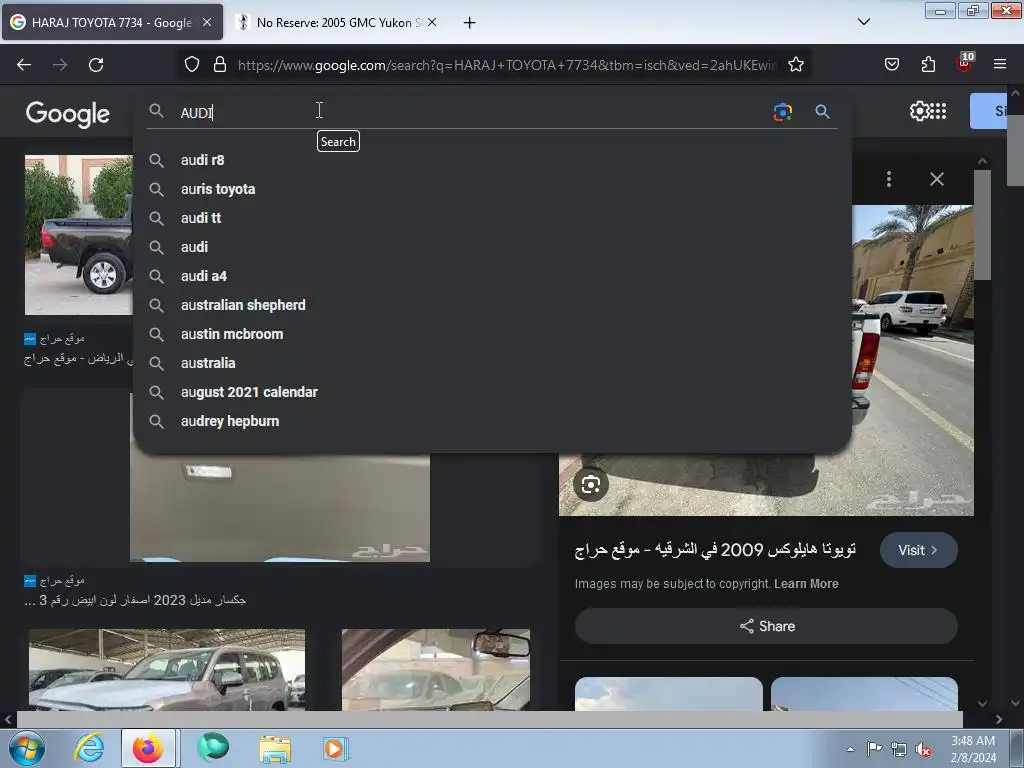The height and width of the screenshot is (768, 1024).
Task: Search by image with Google Lens icon
Action: pyautogui.click(x=782, y=112)
